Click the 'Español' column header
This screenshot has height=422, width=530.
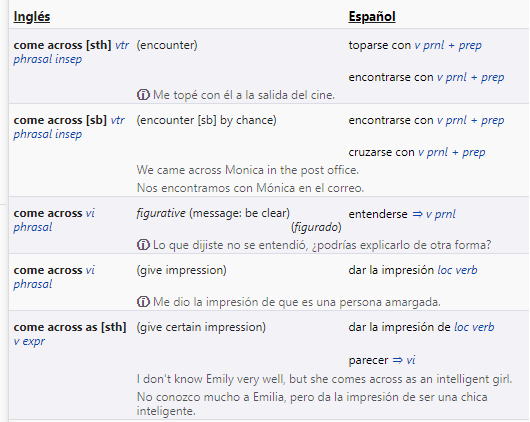coord(372,16)
